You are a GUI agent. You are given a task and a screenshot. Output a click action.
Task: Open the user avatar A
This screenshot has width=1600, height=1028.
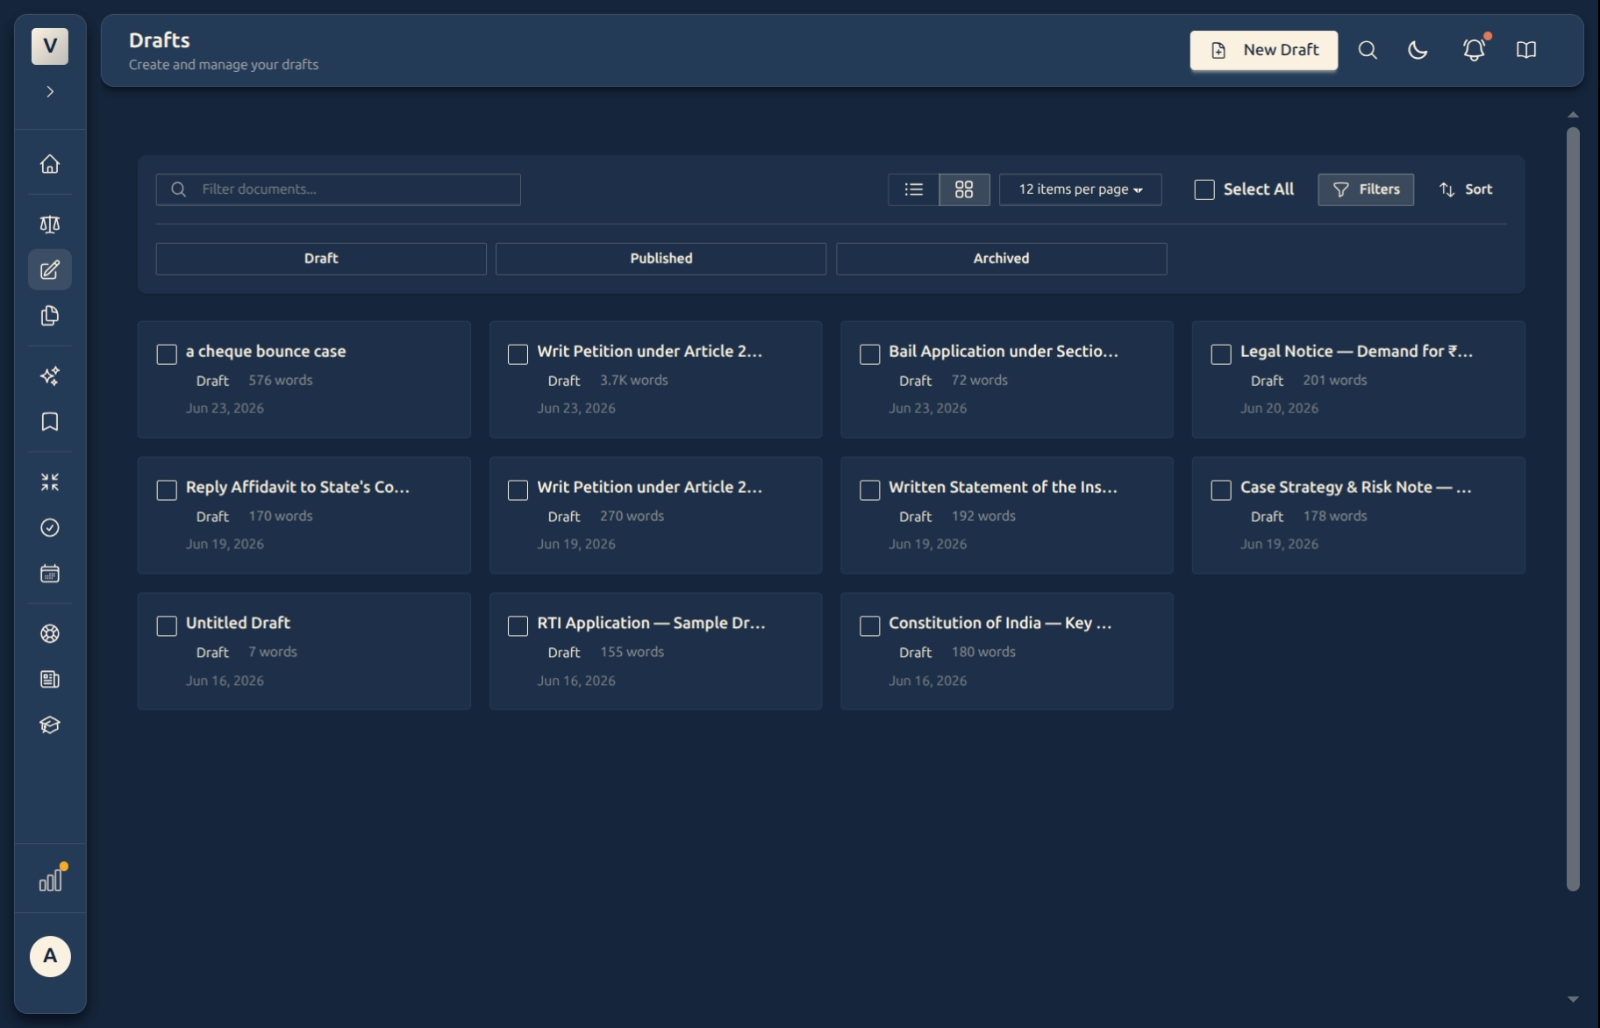[50, 957]
